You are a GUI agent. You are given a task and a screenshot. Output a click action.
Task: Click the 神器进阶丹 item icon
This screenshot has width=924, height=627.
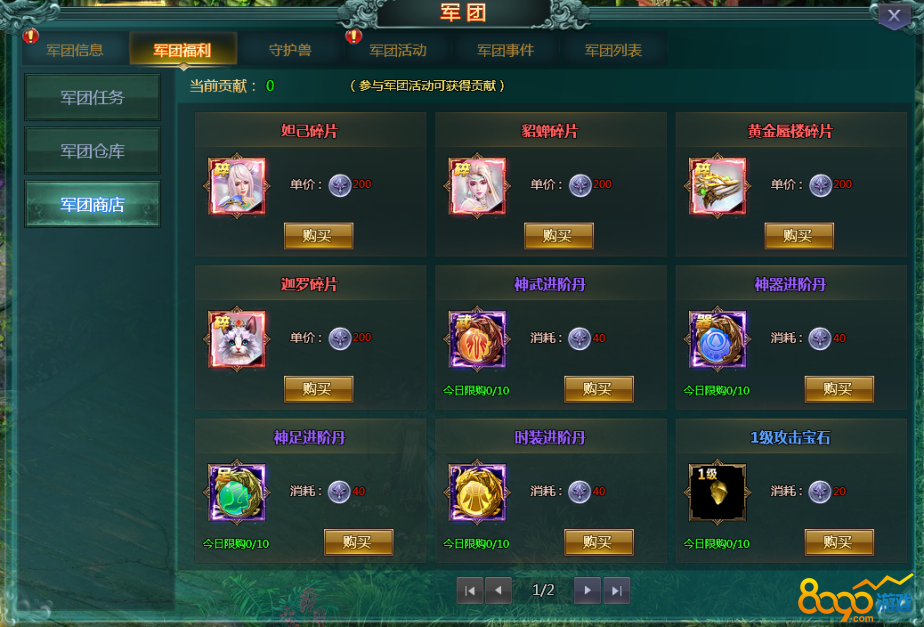(718, 339)
